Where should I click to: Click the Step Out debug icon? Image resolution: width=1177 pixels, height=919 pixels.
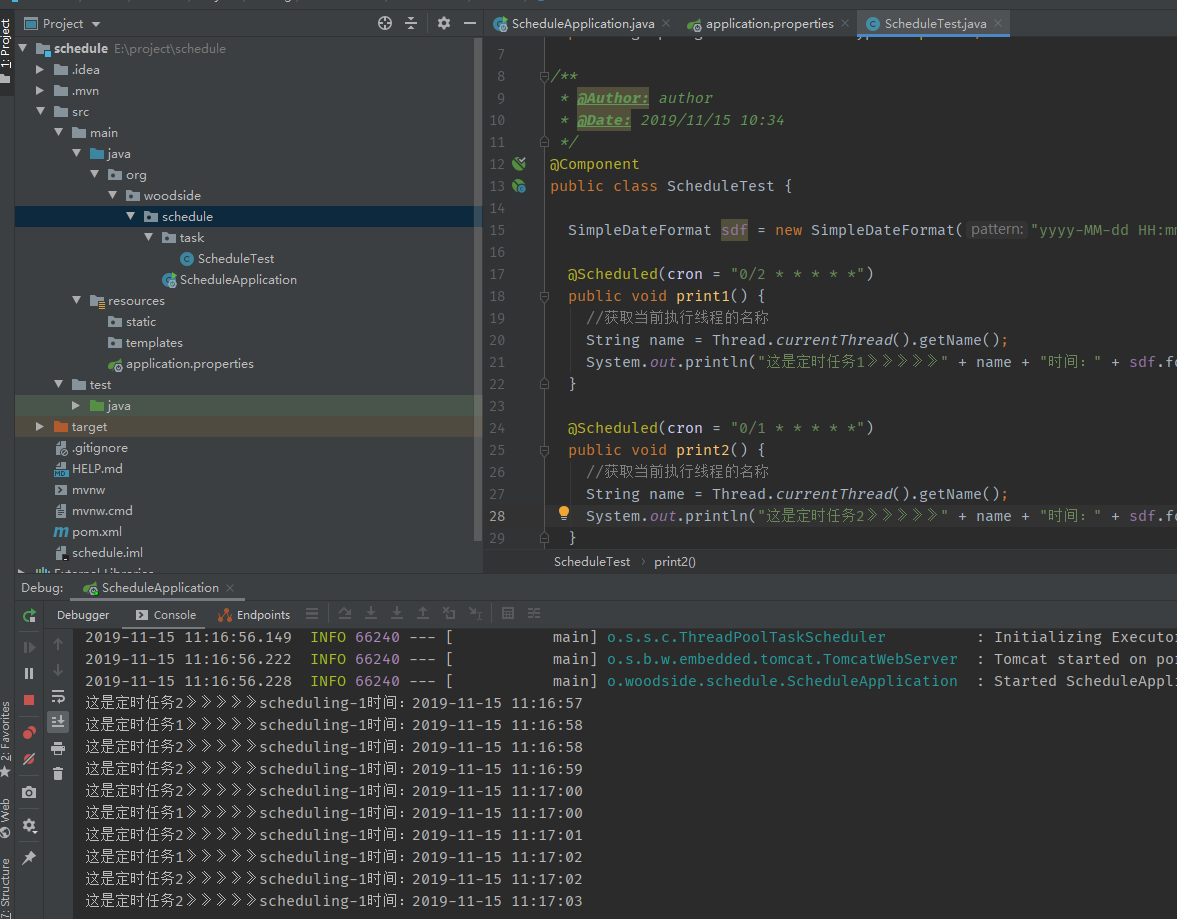(423, 613)
